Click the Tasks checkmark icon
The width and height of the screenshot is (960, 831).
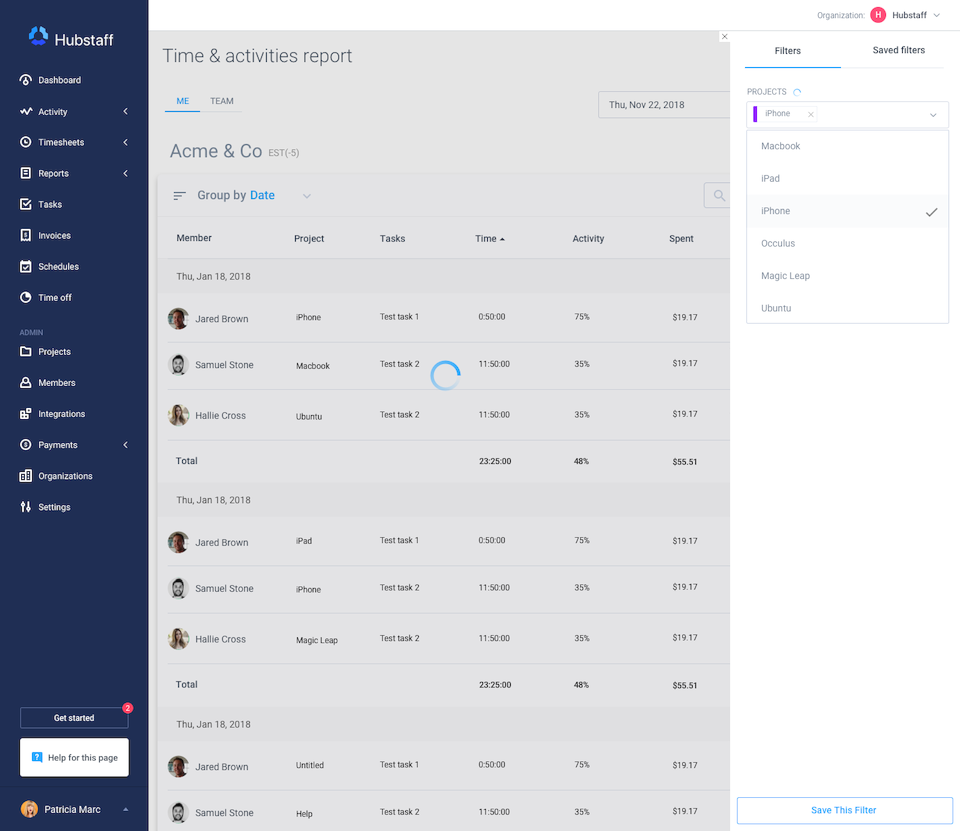[x=26, y=204]
